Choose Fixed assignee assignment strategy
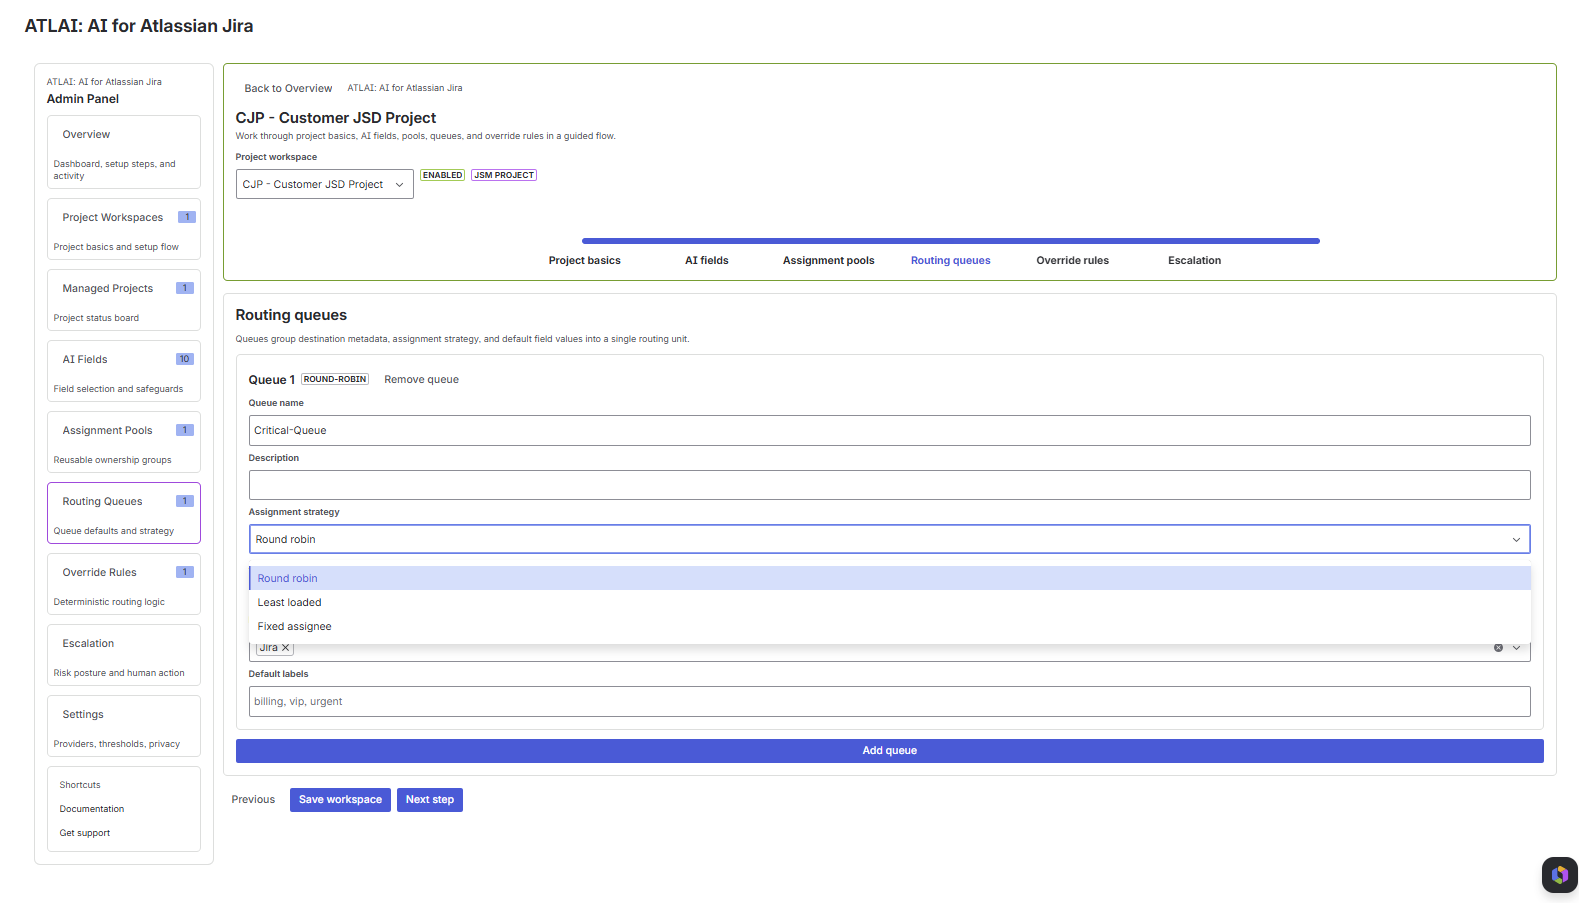 pyautogui.click(x=889, y=626)
